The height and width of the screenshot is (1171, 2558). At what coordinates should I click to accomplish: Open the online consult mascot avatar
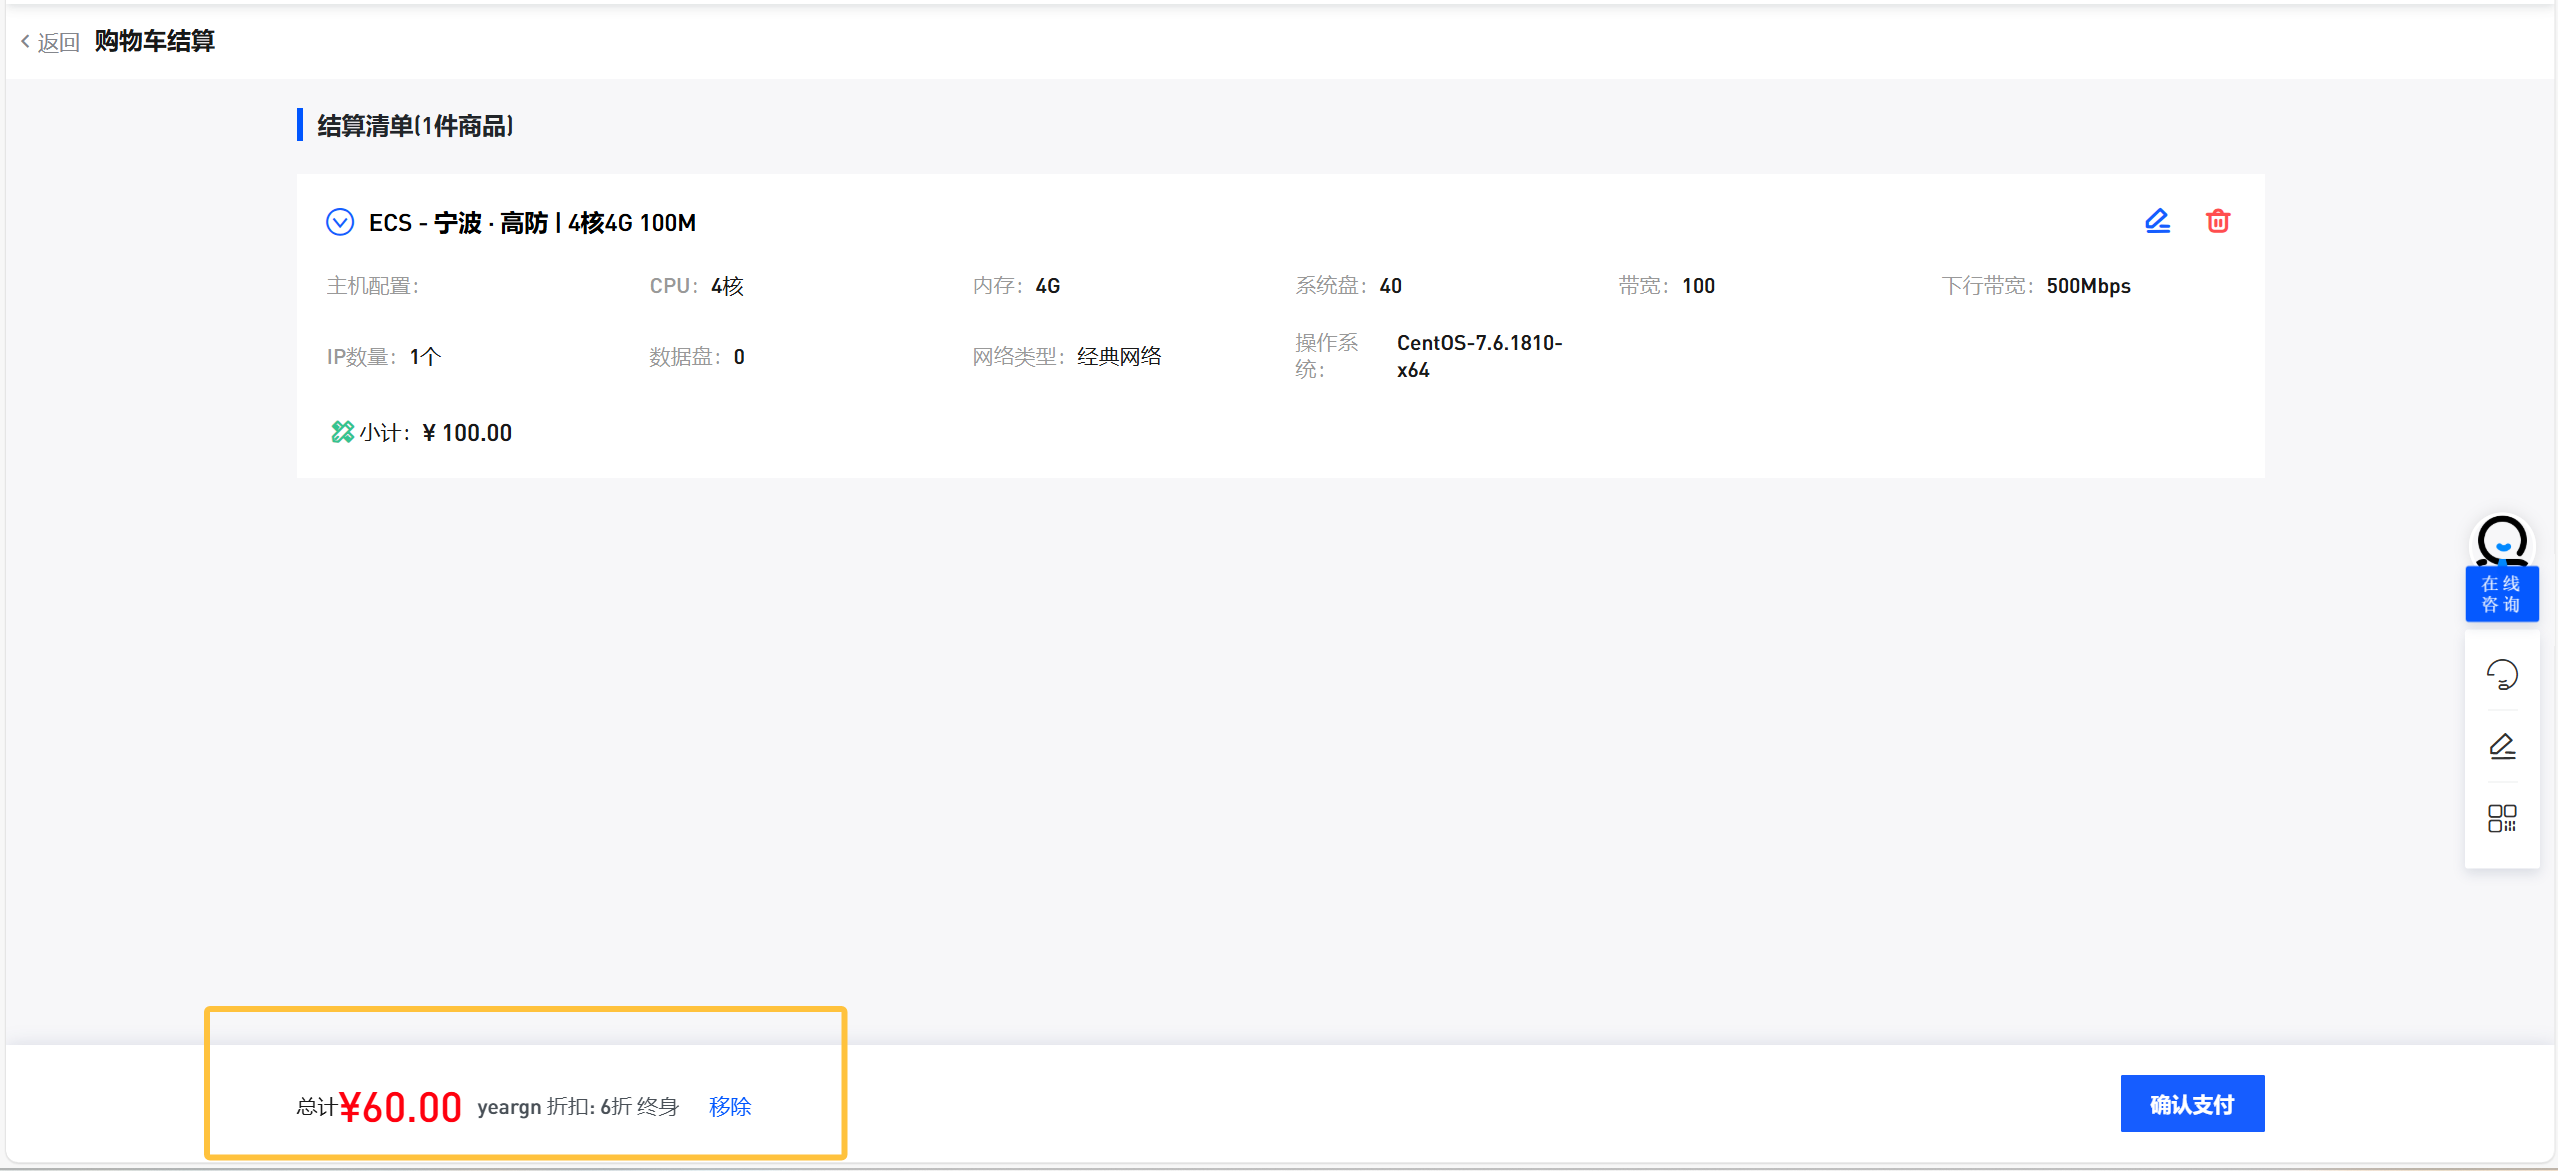point(2502,541)
